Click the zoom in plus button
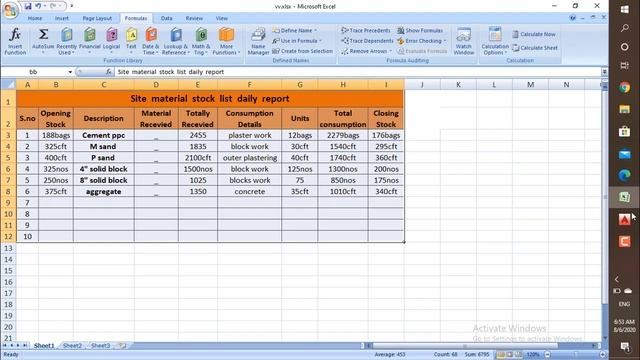This screenshot has height=360, width=640. click(x=602, y=355)
